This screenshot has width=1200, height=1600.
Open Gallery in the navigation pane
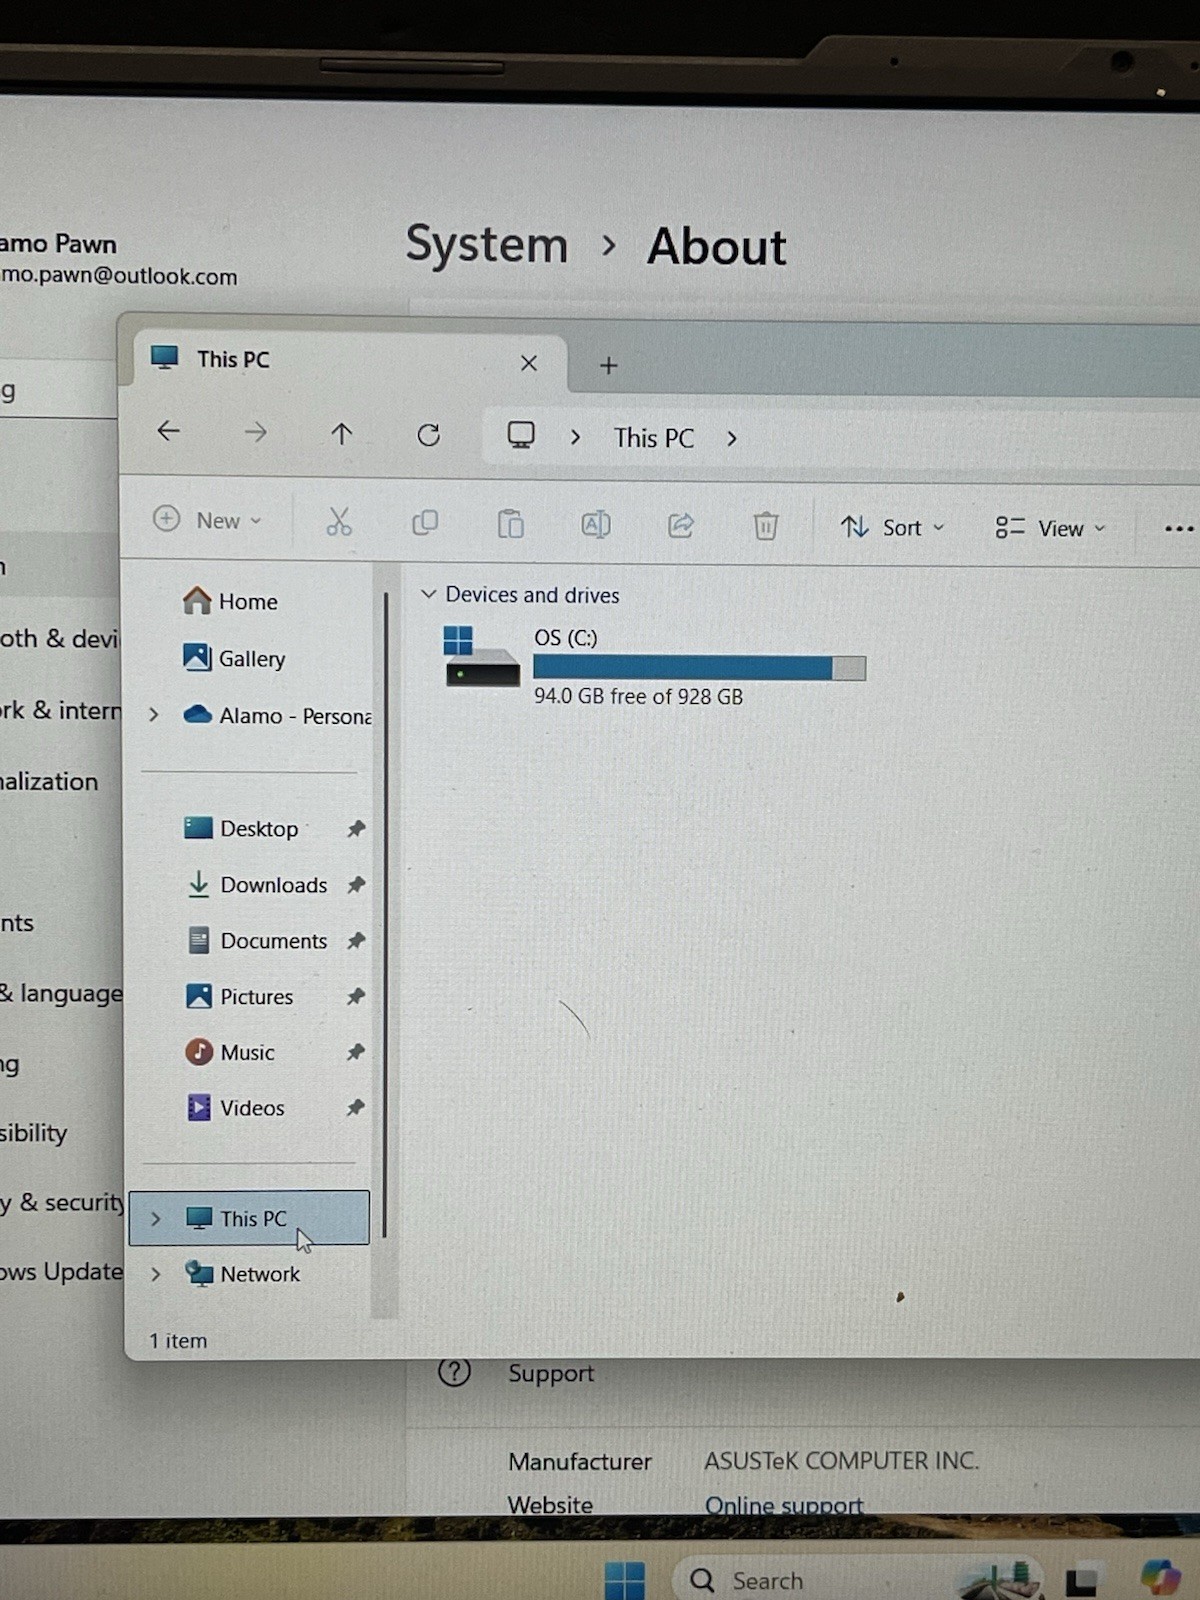(x=234, y=658)
